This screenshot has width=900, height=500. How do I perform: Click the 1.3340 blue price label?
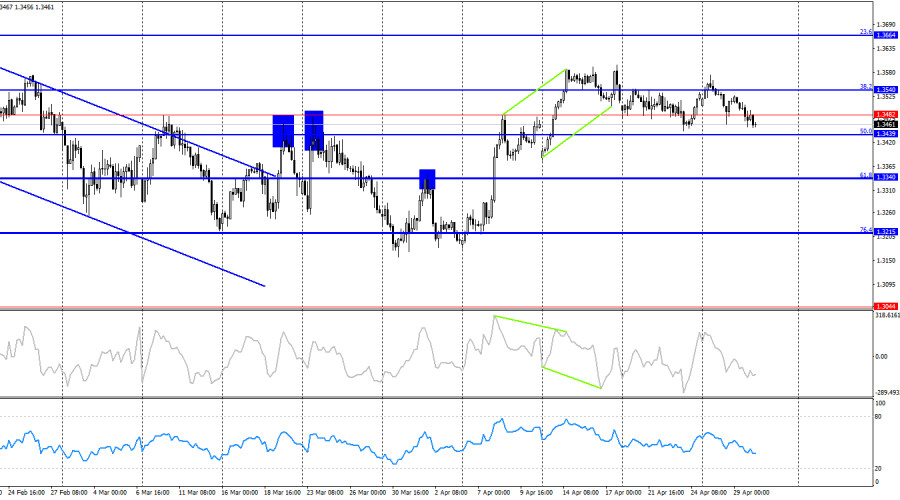[886, 177]
